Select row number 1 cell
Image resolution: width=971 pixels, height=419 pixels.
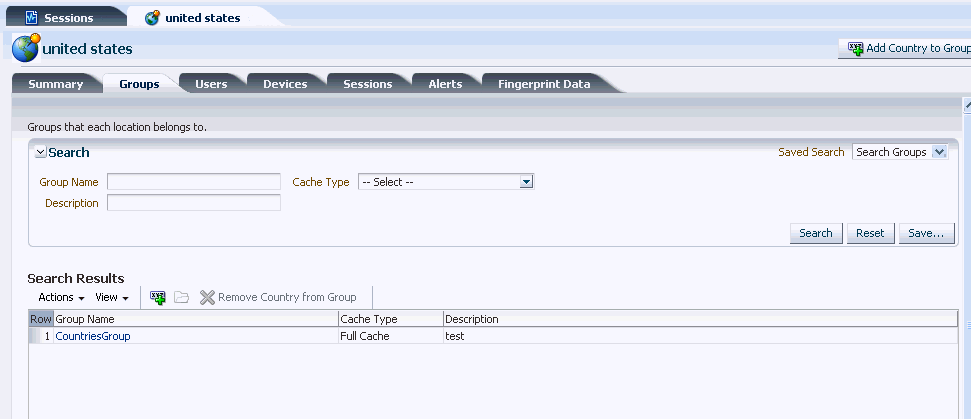(x=42, y=337)
